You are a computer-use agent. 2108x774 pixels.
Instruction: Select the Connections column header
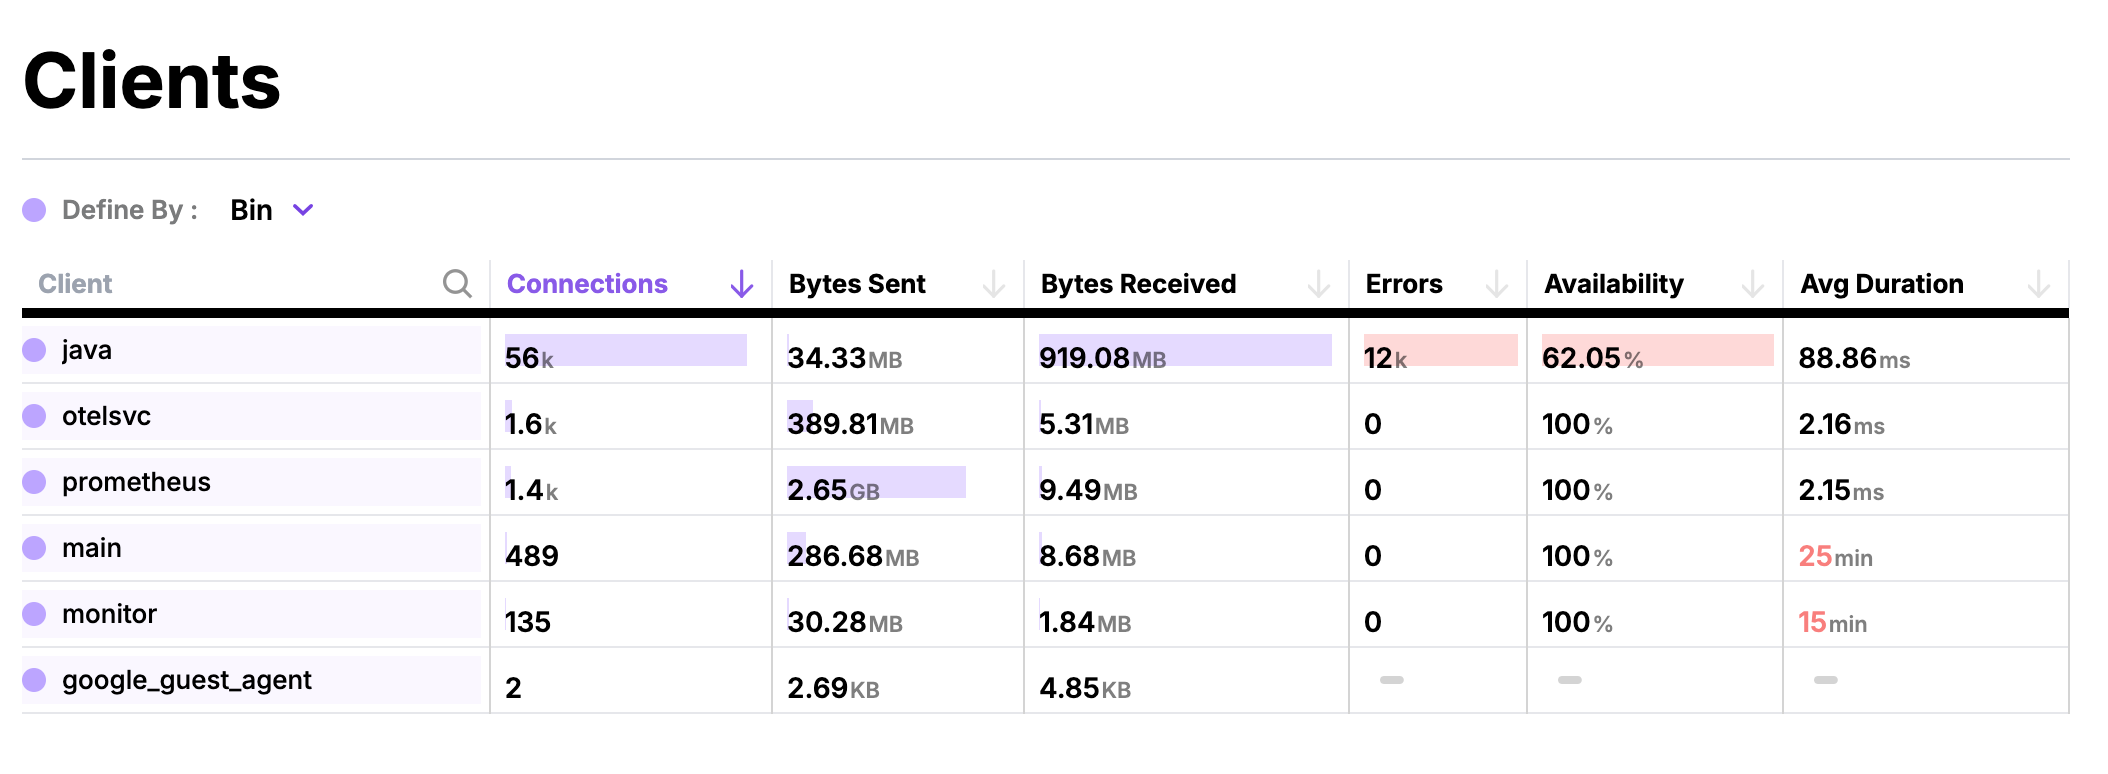[587, 284]
